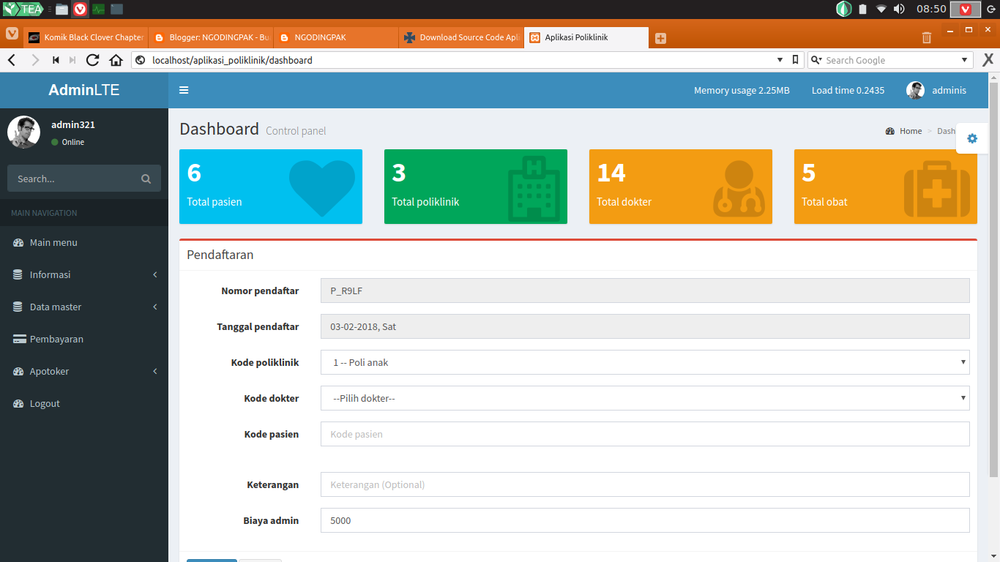Focus the Kode pasien input field
Viewport: 1000px width, 562px height.
[x=645, y=434]
